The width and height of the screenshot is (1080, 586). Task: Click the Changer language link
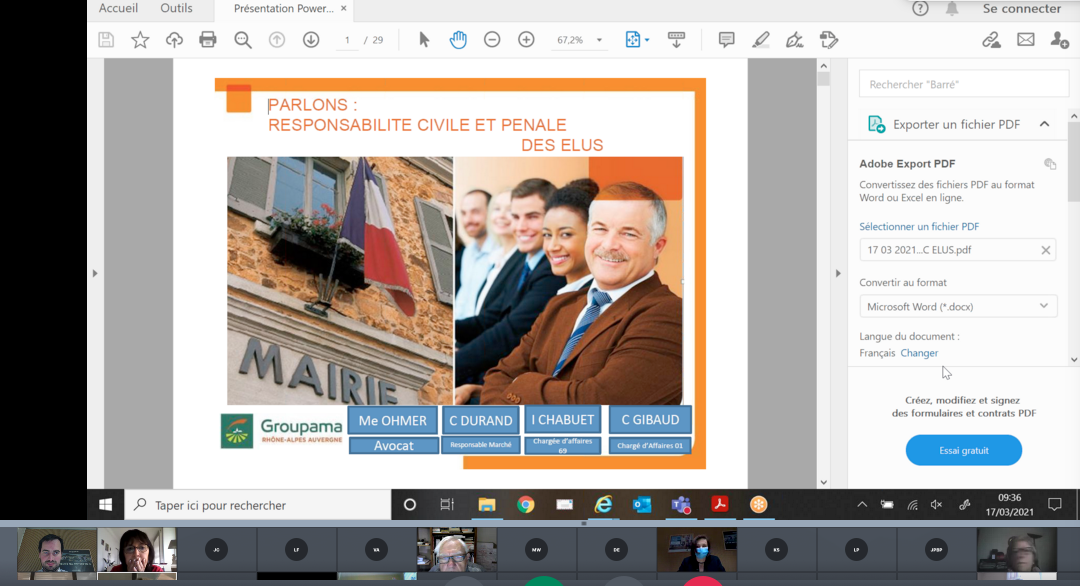[919, 353]
